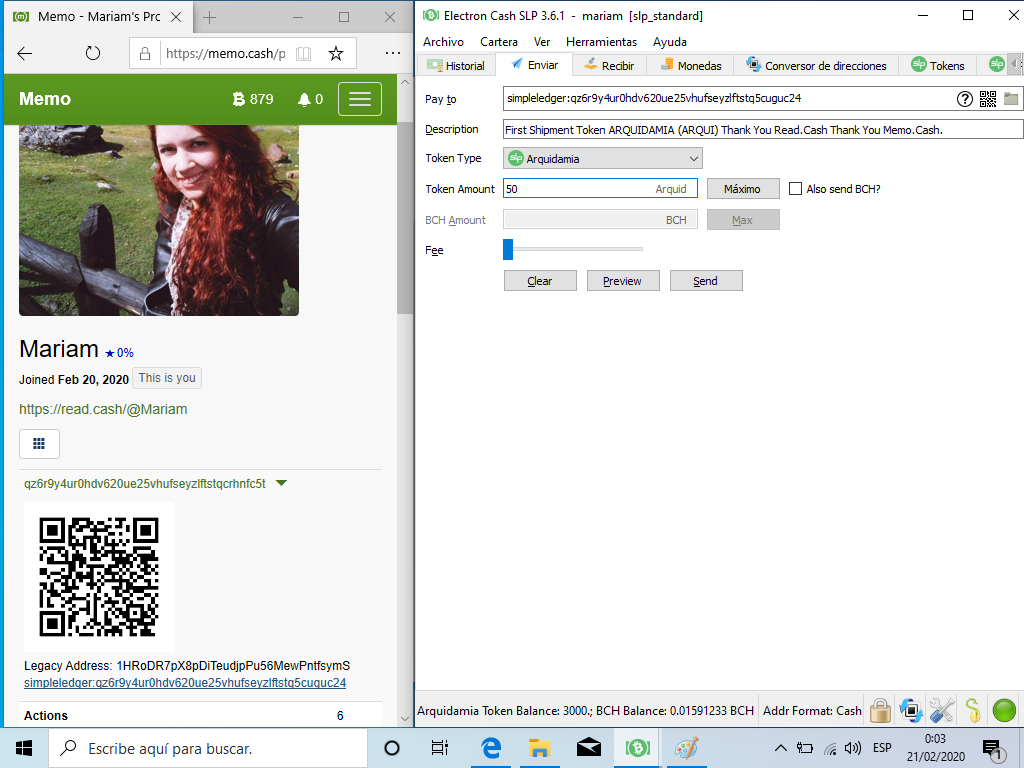Open Mail app from taskbar
This screenshot has height=768, width=1024.
tap(588, 748)
